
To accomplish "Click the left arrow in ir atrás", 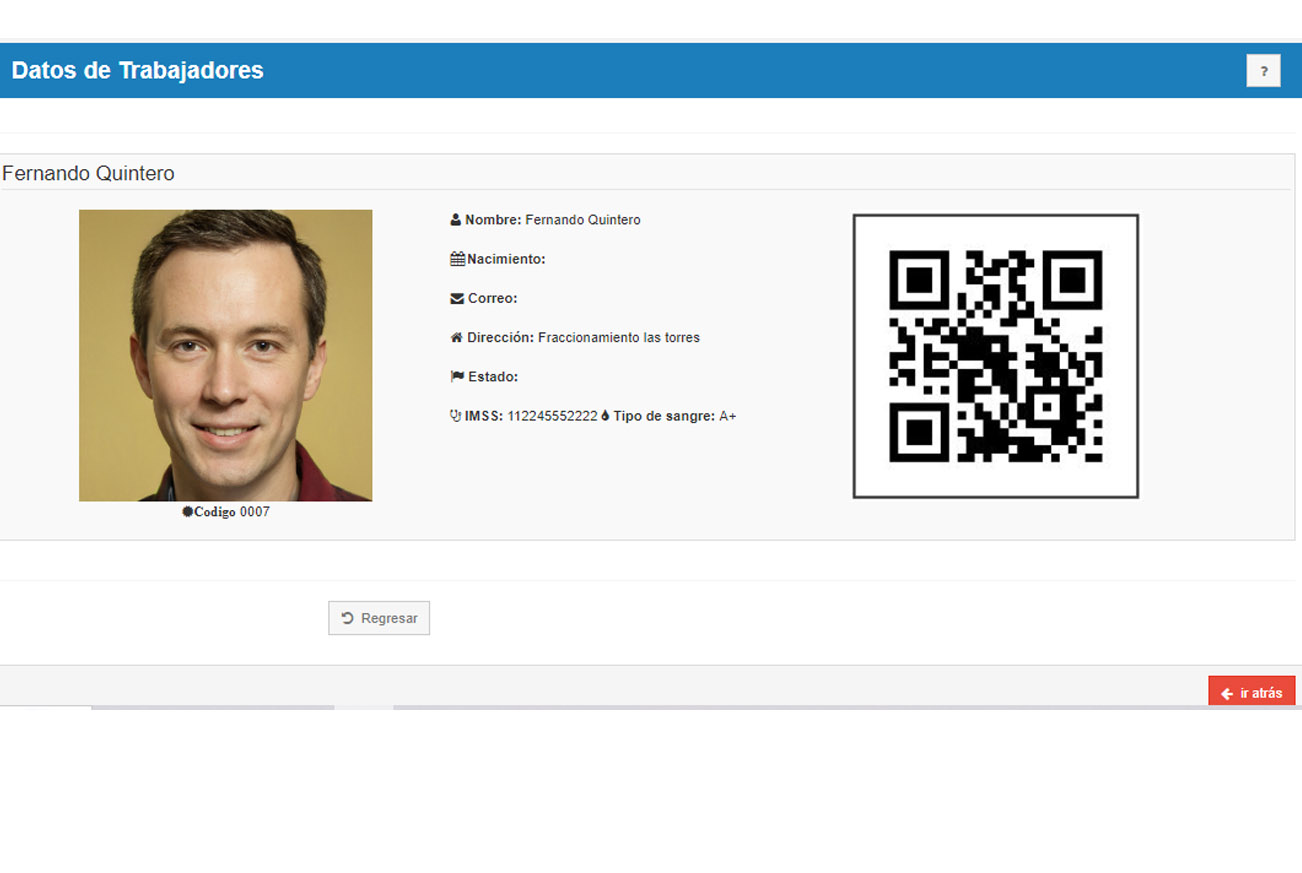I will coord(1227,694).
